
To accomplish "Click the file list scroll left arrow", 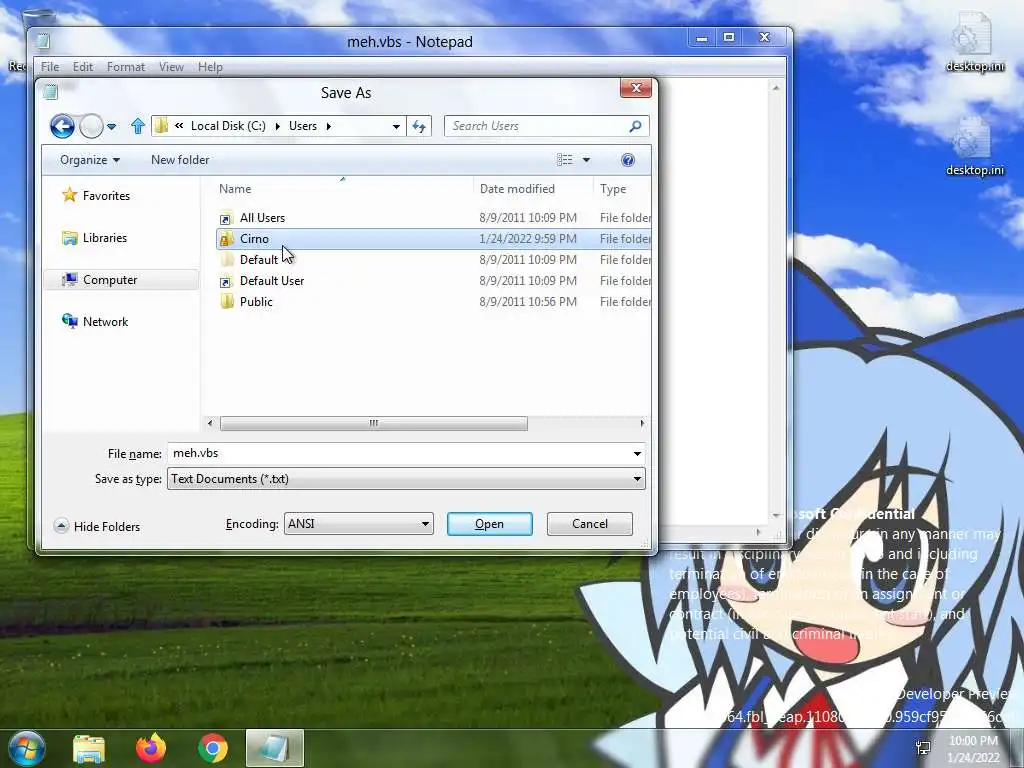I will click(210, 423).
